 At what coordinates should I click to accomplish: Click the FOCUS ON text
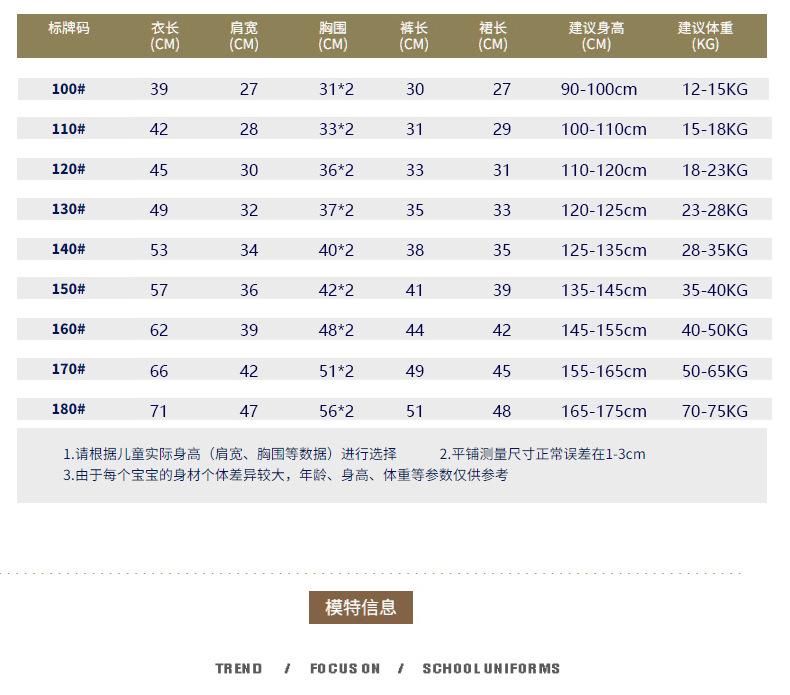tap(345, 668)
